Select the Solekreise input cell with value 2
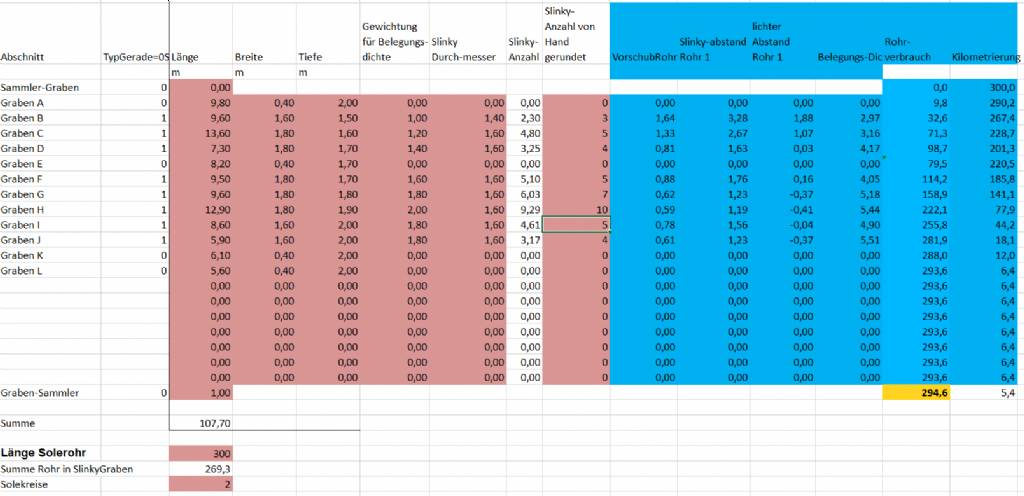The width and height of the screenshot is (1024, 496). tap(202, 484)
